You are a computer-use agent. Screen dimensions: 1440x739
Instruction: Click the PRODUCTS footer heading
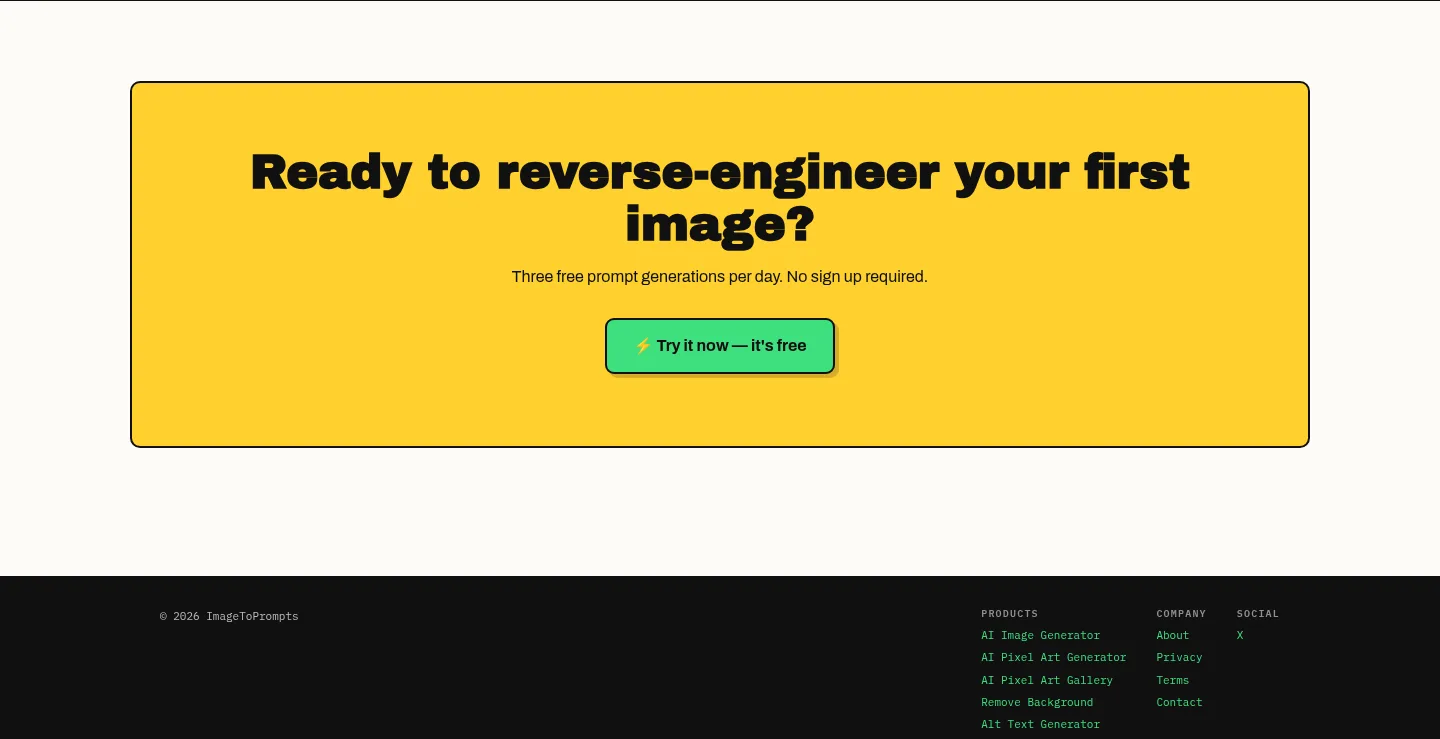tap(1009, 613)
